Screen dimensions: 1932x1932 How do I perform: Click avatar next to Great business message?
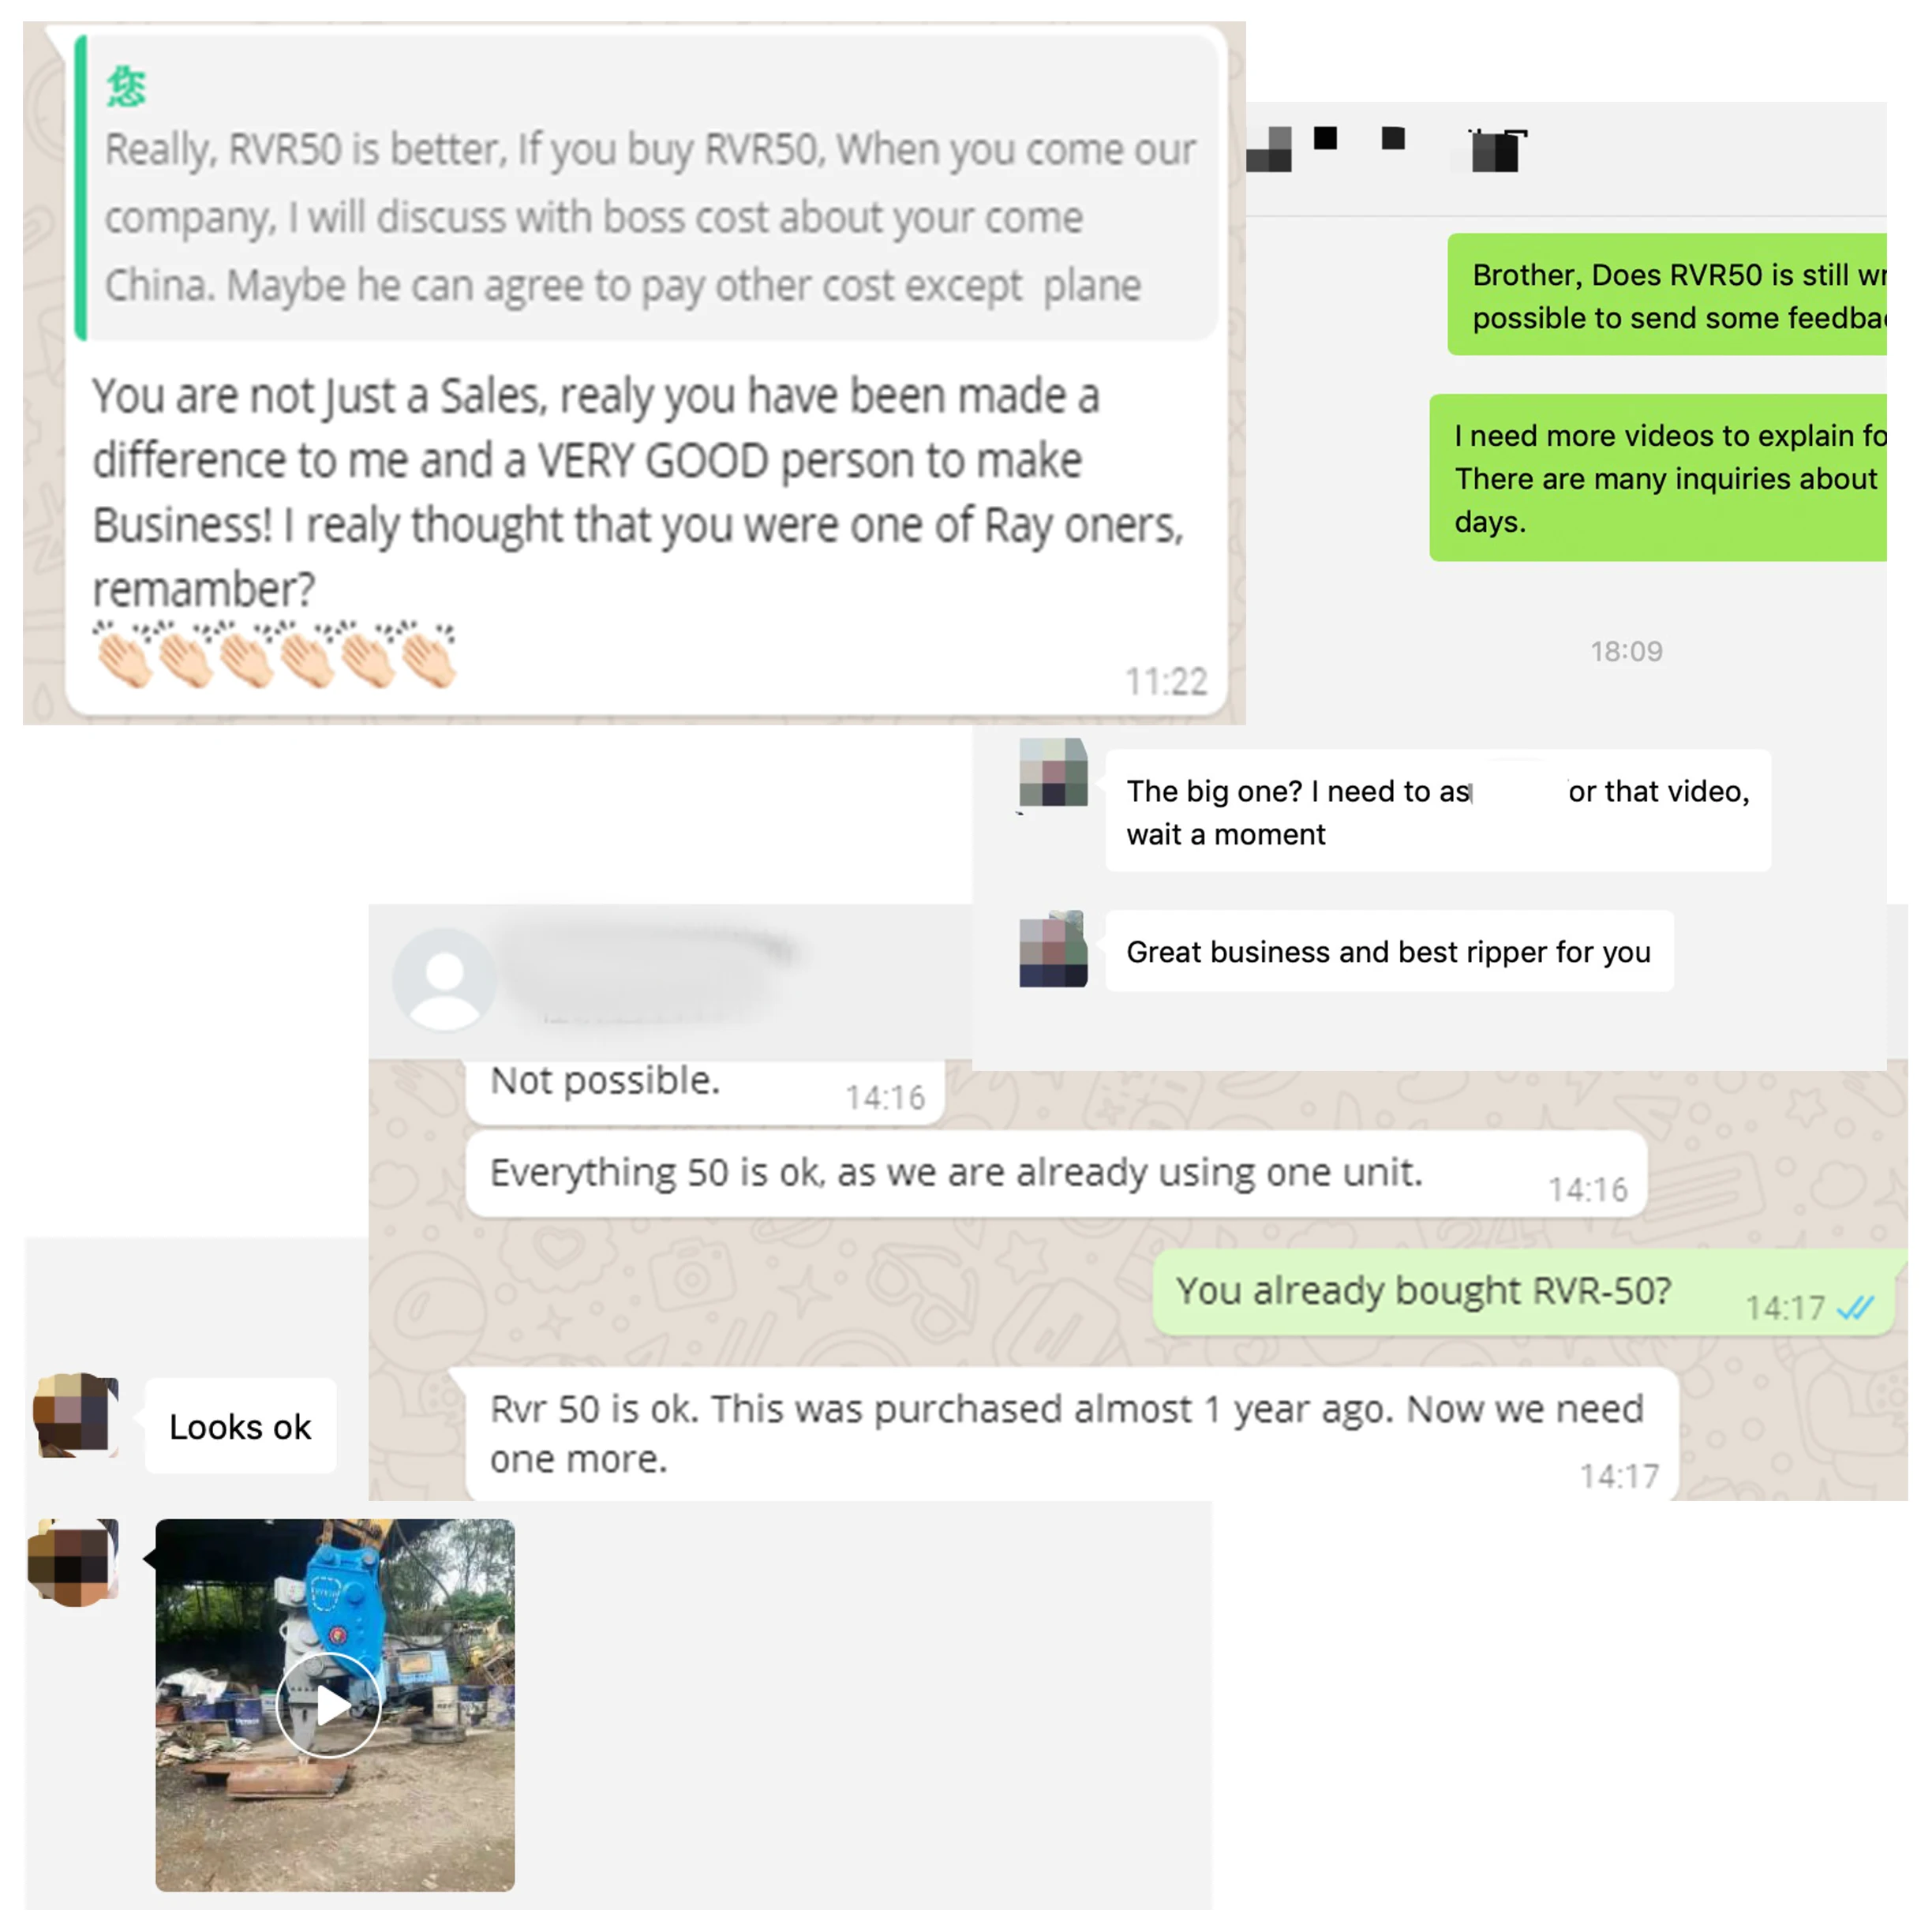(x=1053, y=949)
